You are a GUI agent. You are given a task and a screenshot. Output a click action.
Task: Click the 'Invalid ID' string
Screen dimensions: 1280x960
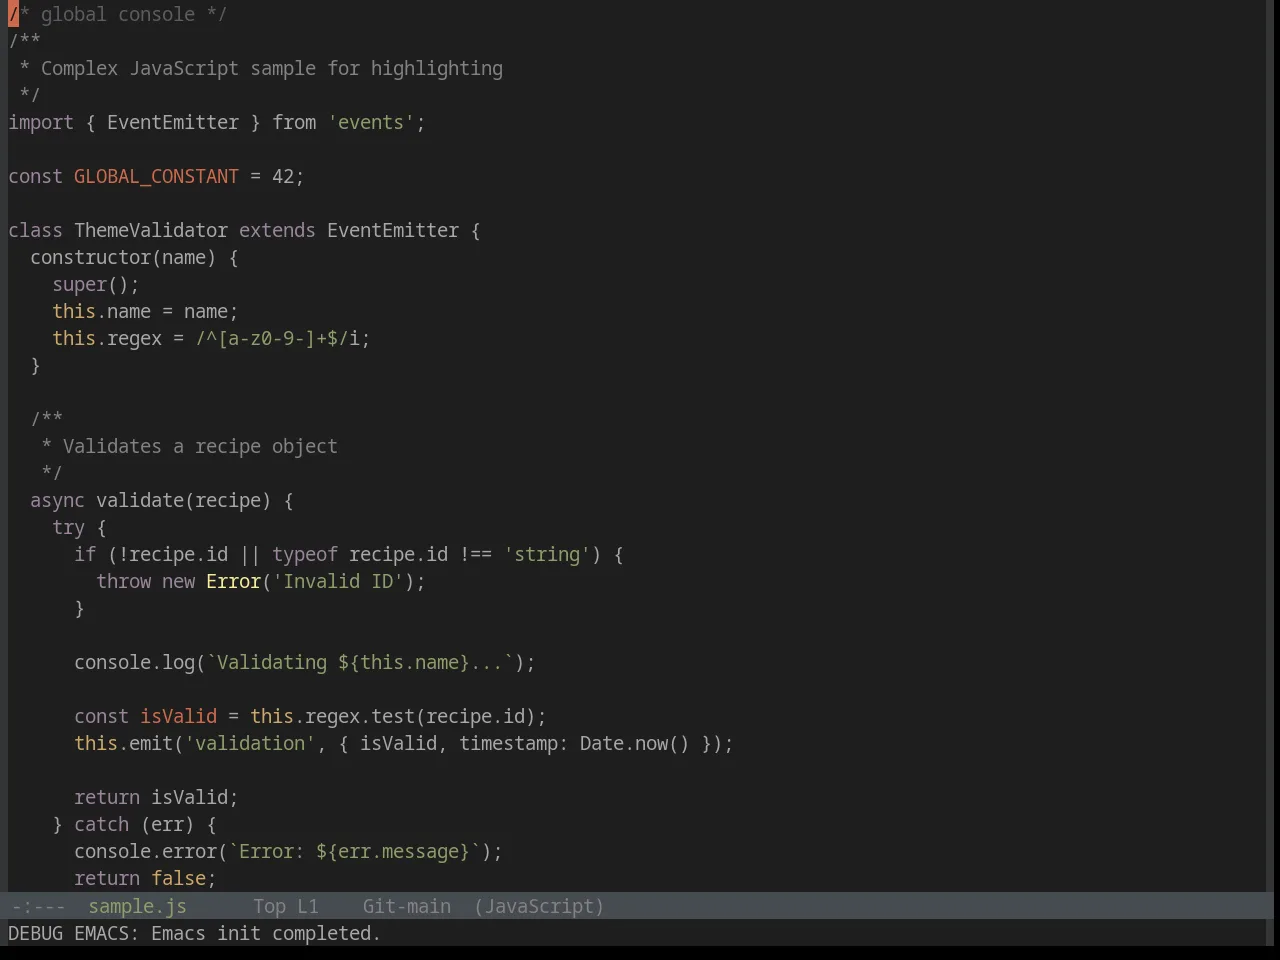(x=338, y=581)
